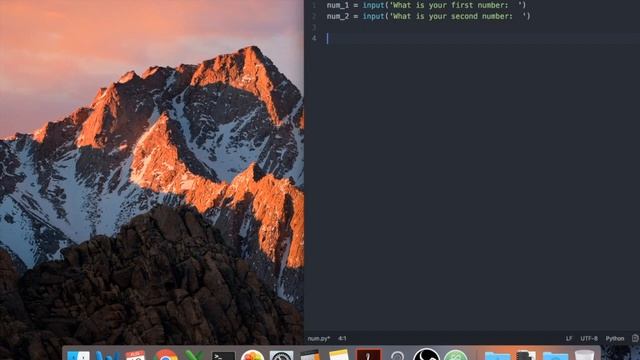Click the 'What is your second number' string
640x360 pixels.
(458, 16)
